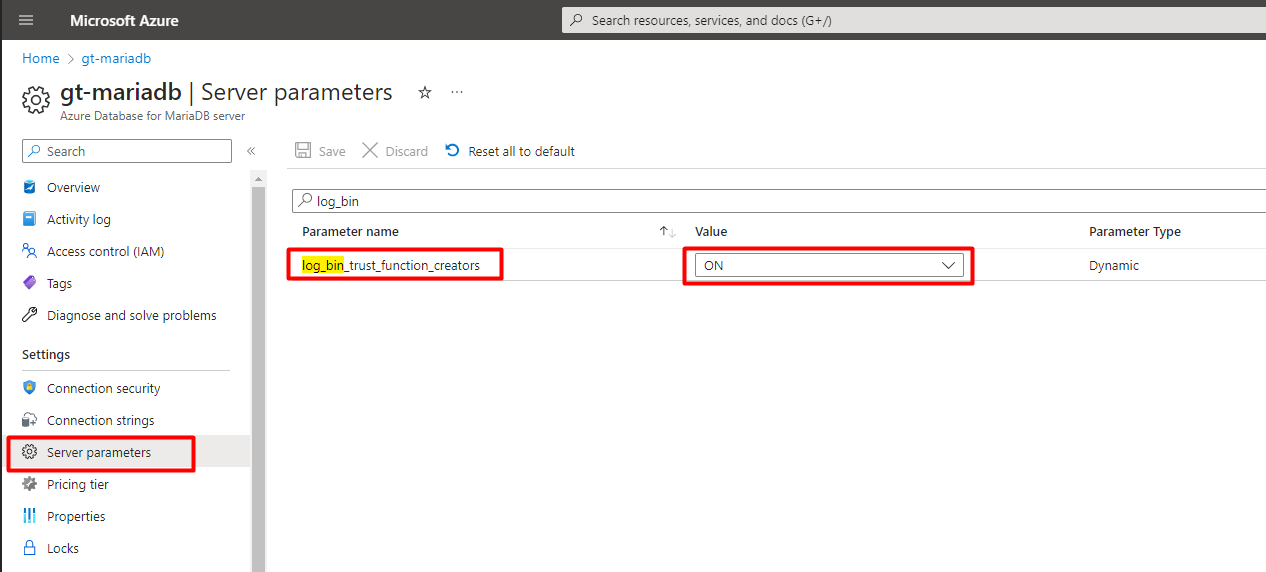Click the Value column header
1266x572 pixels.
[711, 232]
